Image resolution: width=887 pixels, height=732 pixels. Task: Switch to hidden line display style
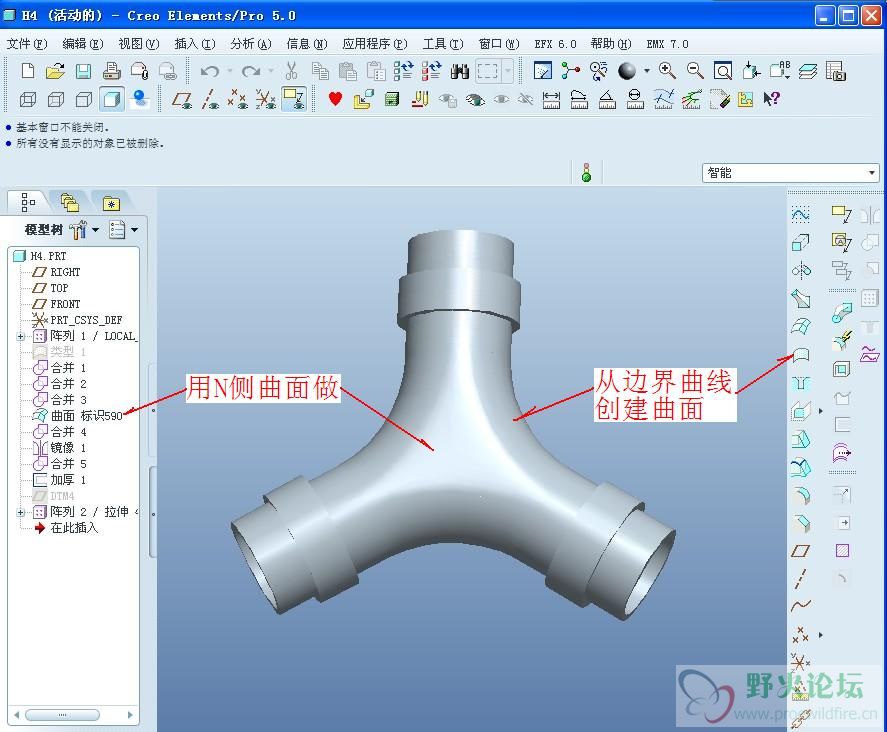point(55,100)
